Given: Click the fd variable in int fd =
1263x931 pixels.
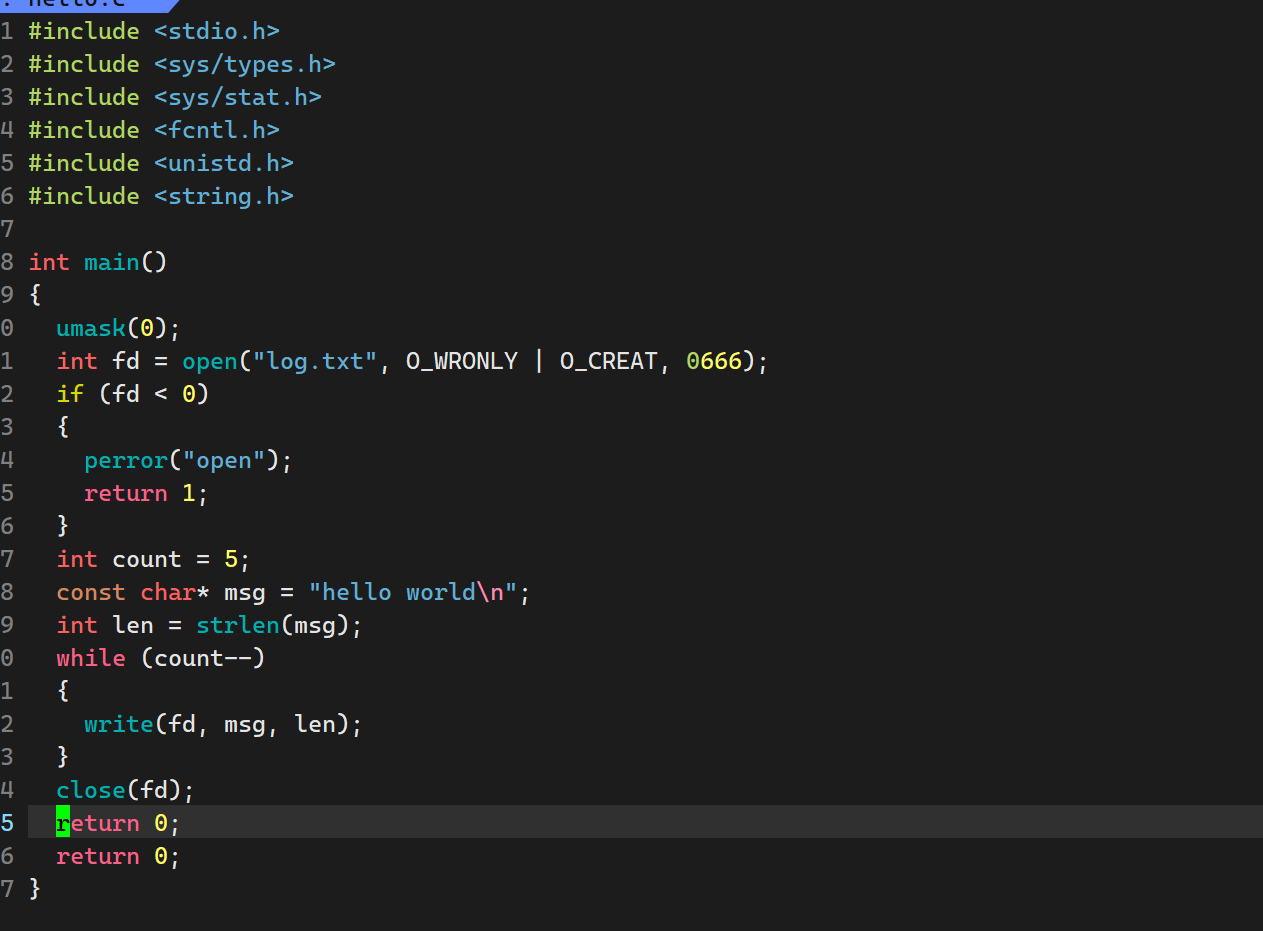Looking at the screenshot, I should [126, 361].
